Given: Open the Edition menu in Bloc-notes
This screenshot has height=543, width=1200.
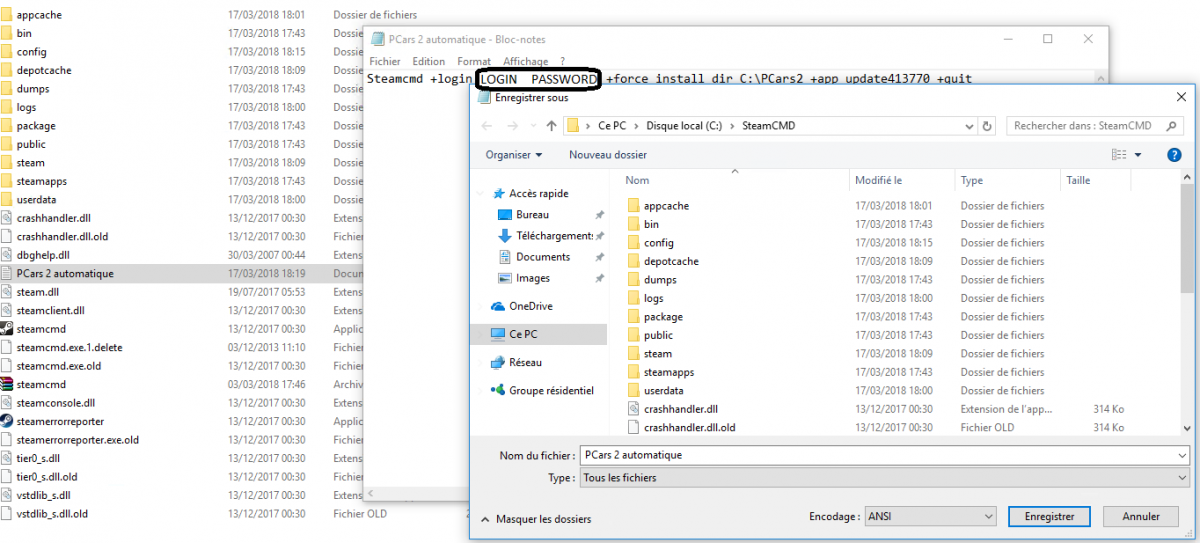Looking at the screenshot, I should tap(429, 62).
